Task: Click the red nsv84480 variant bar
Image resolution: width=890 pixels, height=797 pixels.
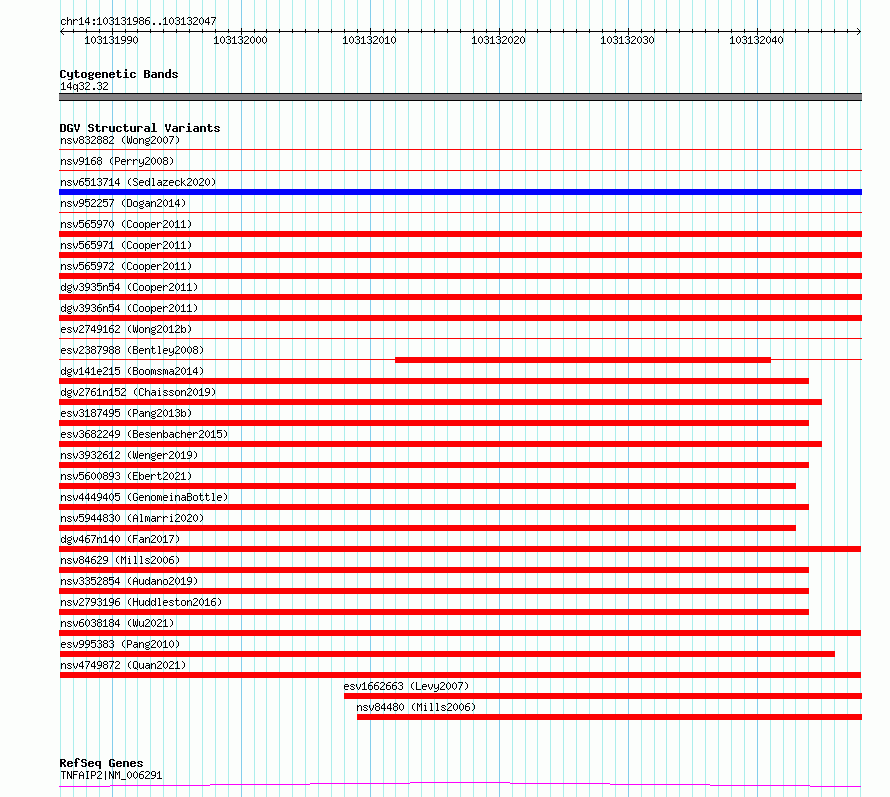Action: [x=609, y=717]
